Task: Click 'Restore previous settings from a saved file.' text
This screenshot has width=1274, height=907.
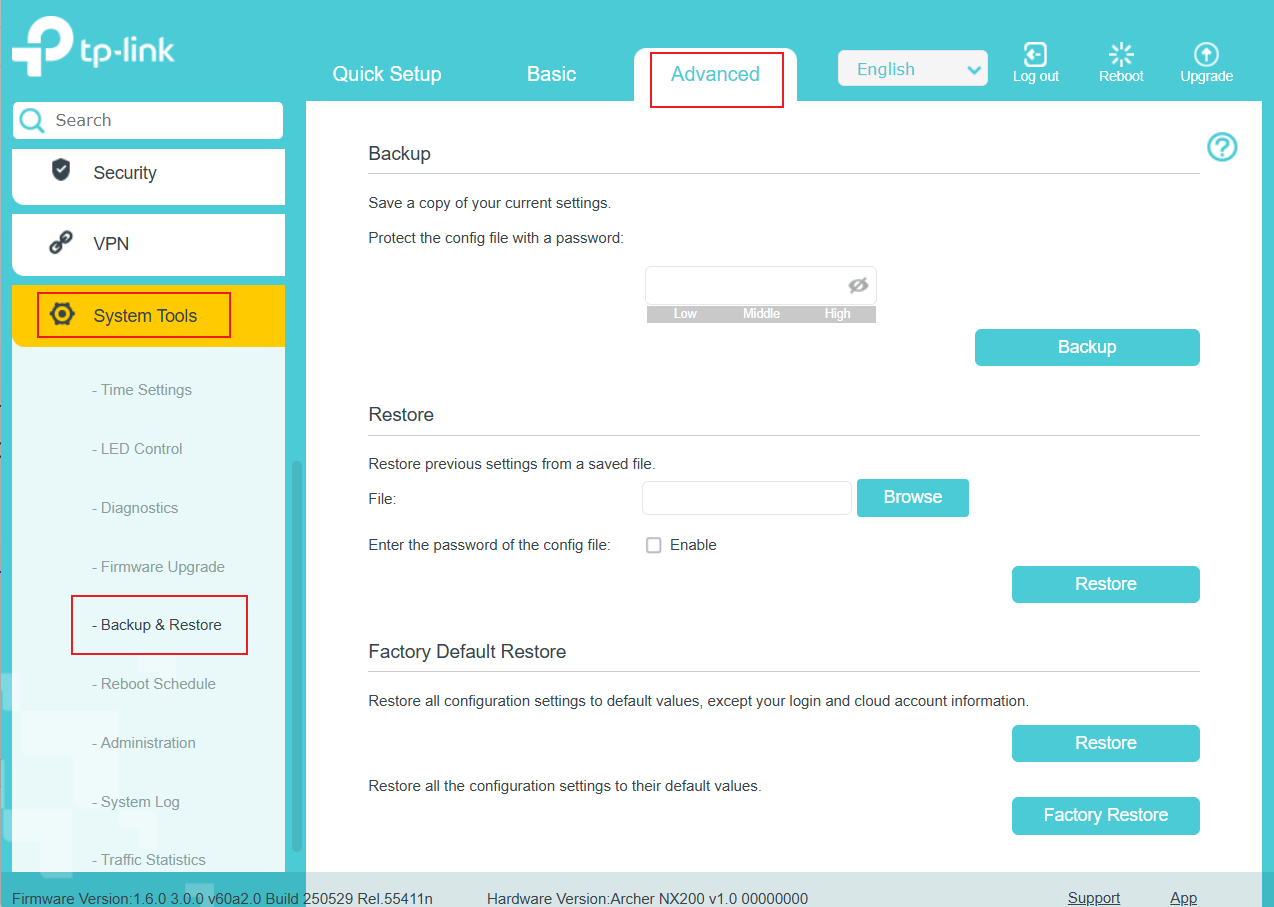Action: [x=512, y=464]
